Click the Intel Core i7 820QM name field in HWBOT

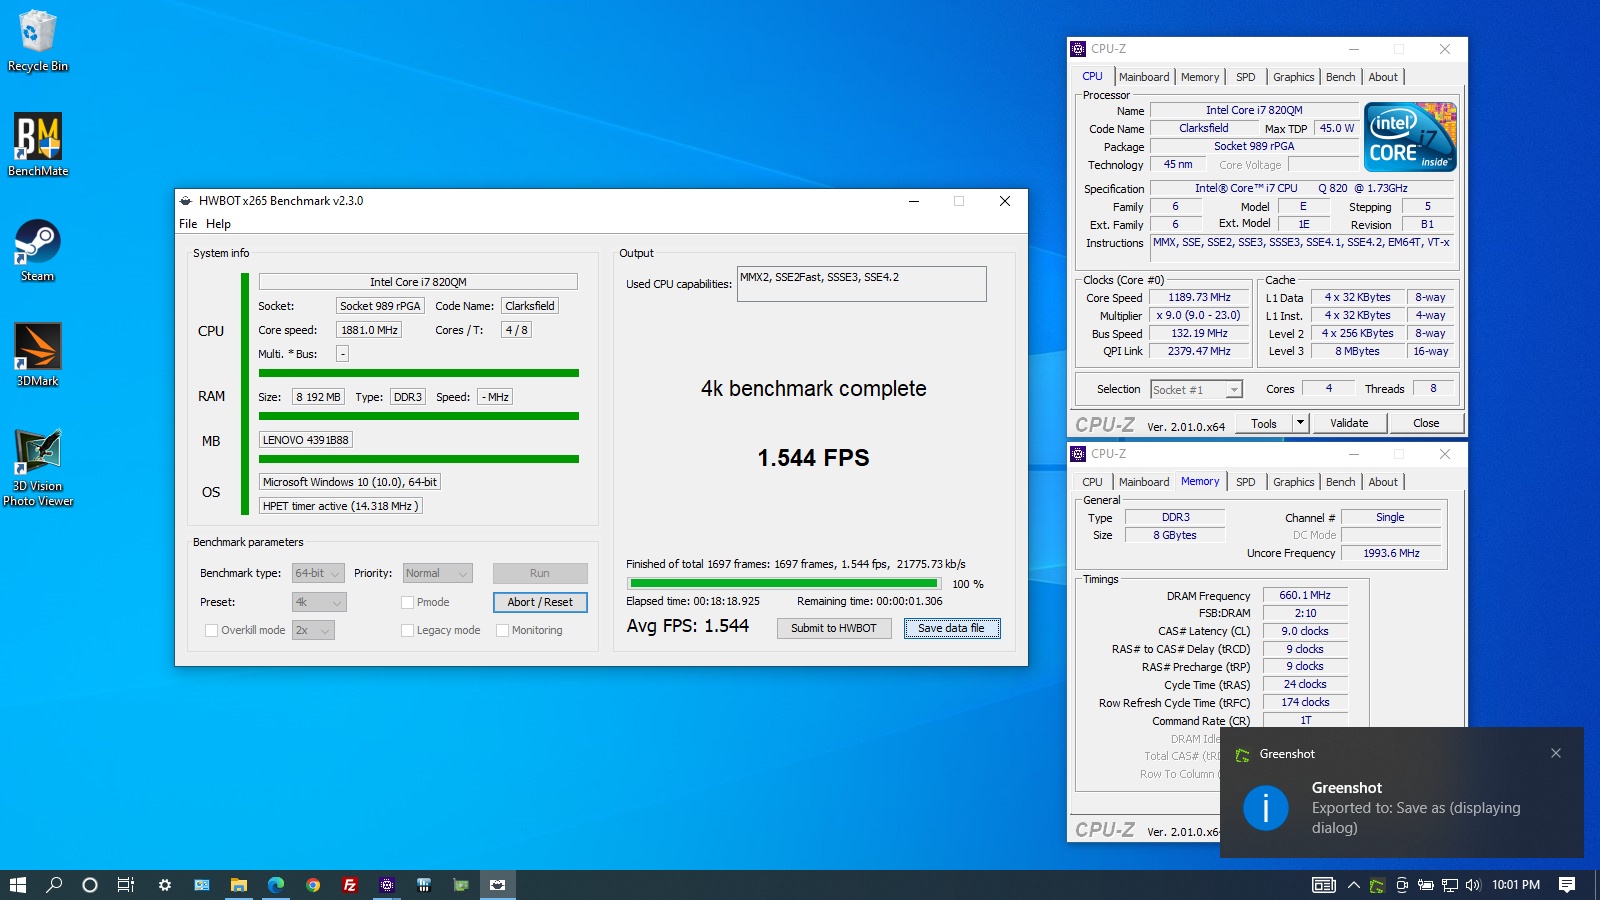coord(418,282)
